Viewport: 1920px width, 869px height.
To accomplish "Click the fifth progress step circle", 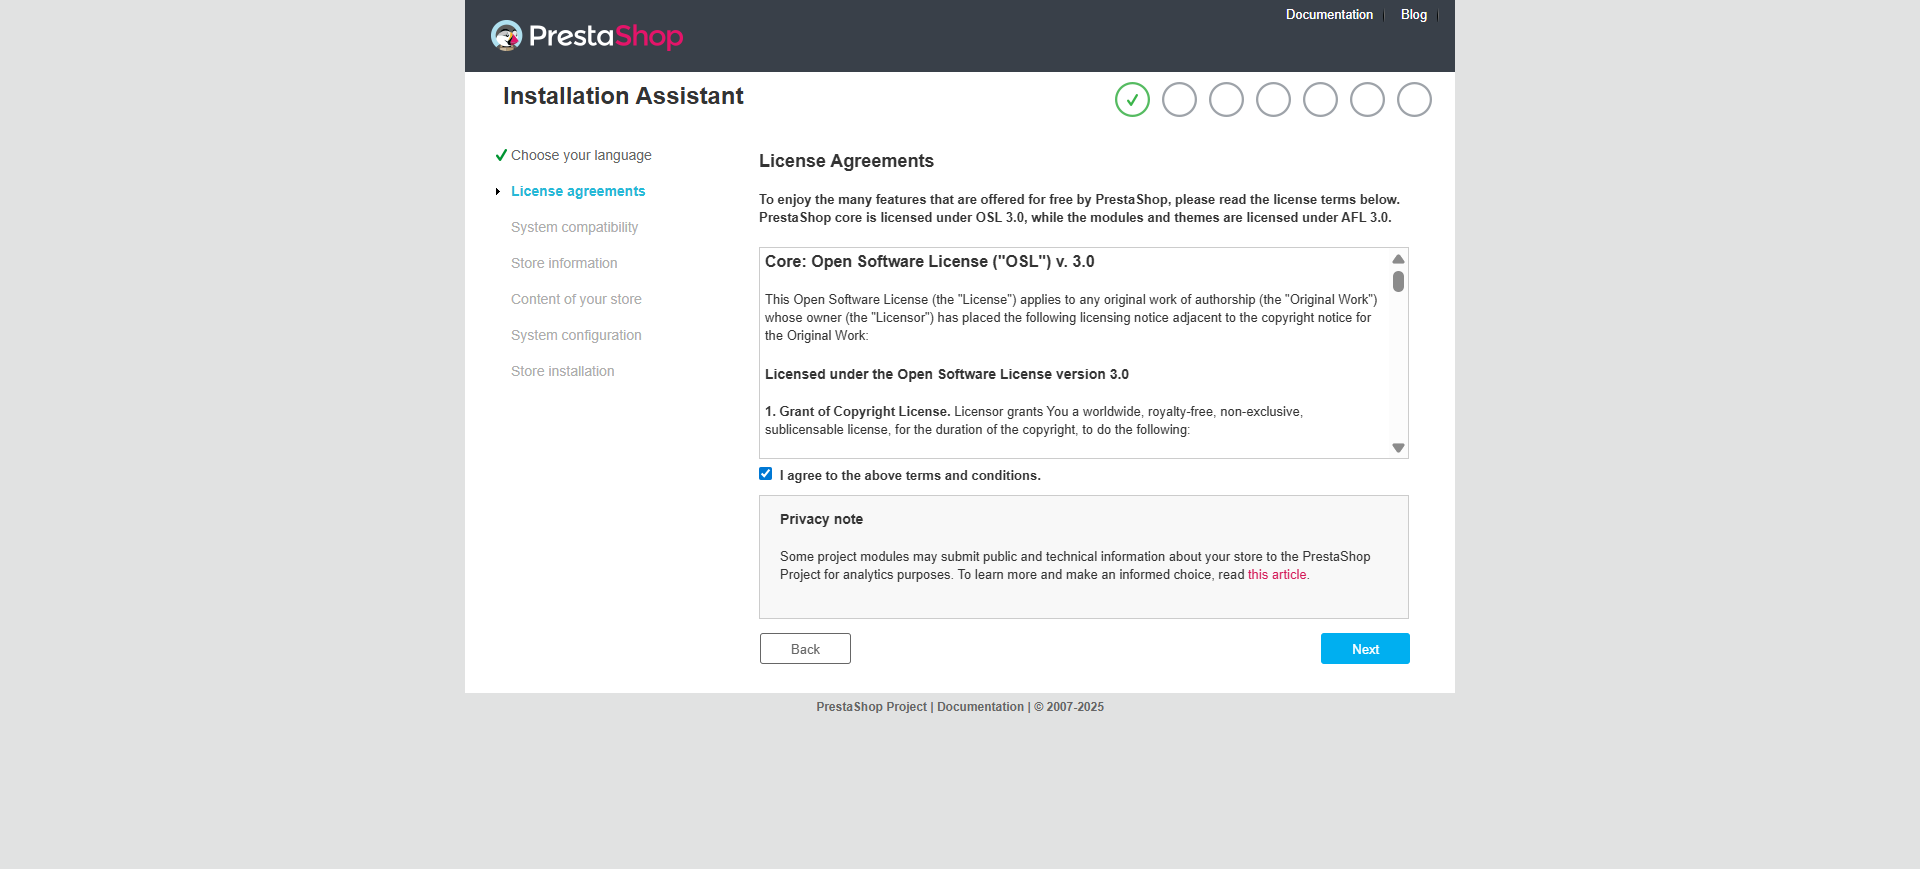I will click(1320, 100).
